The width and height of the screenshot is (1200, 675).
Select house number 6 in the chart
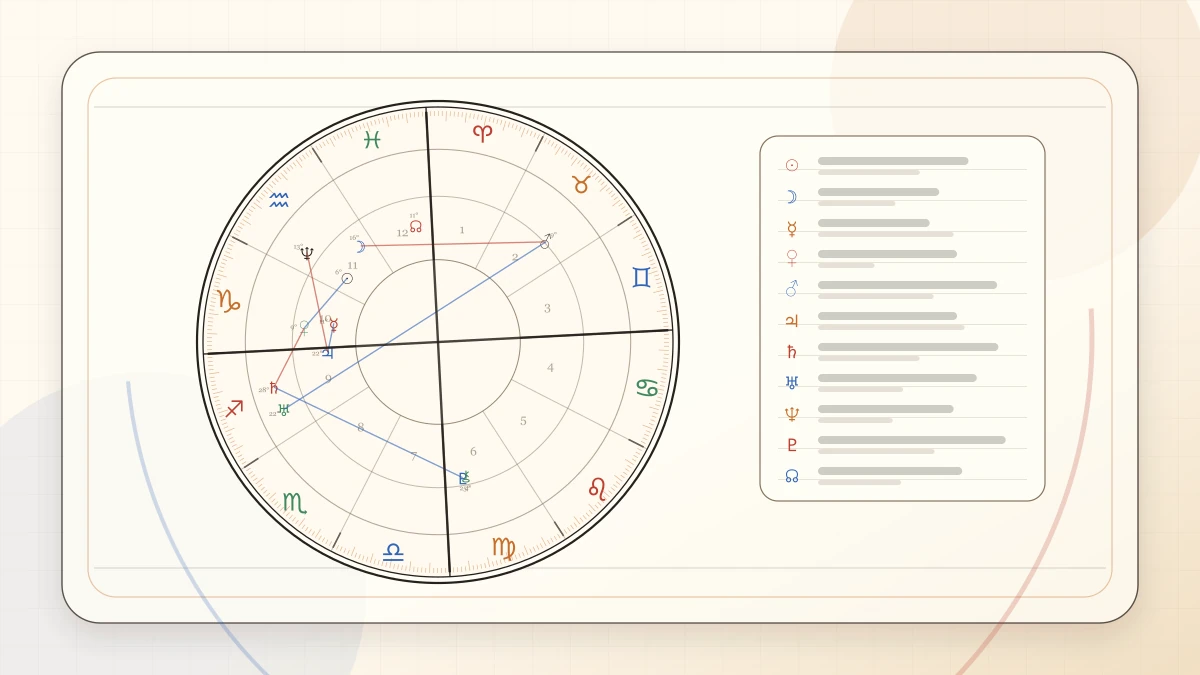pos(473,452)
